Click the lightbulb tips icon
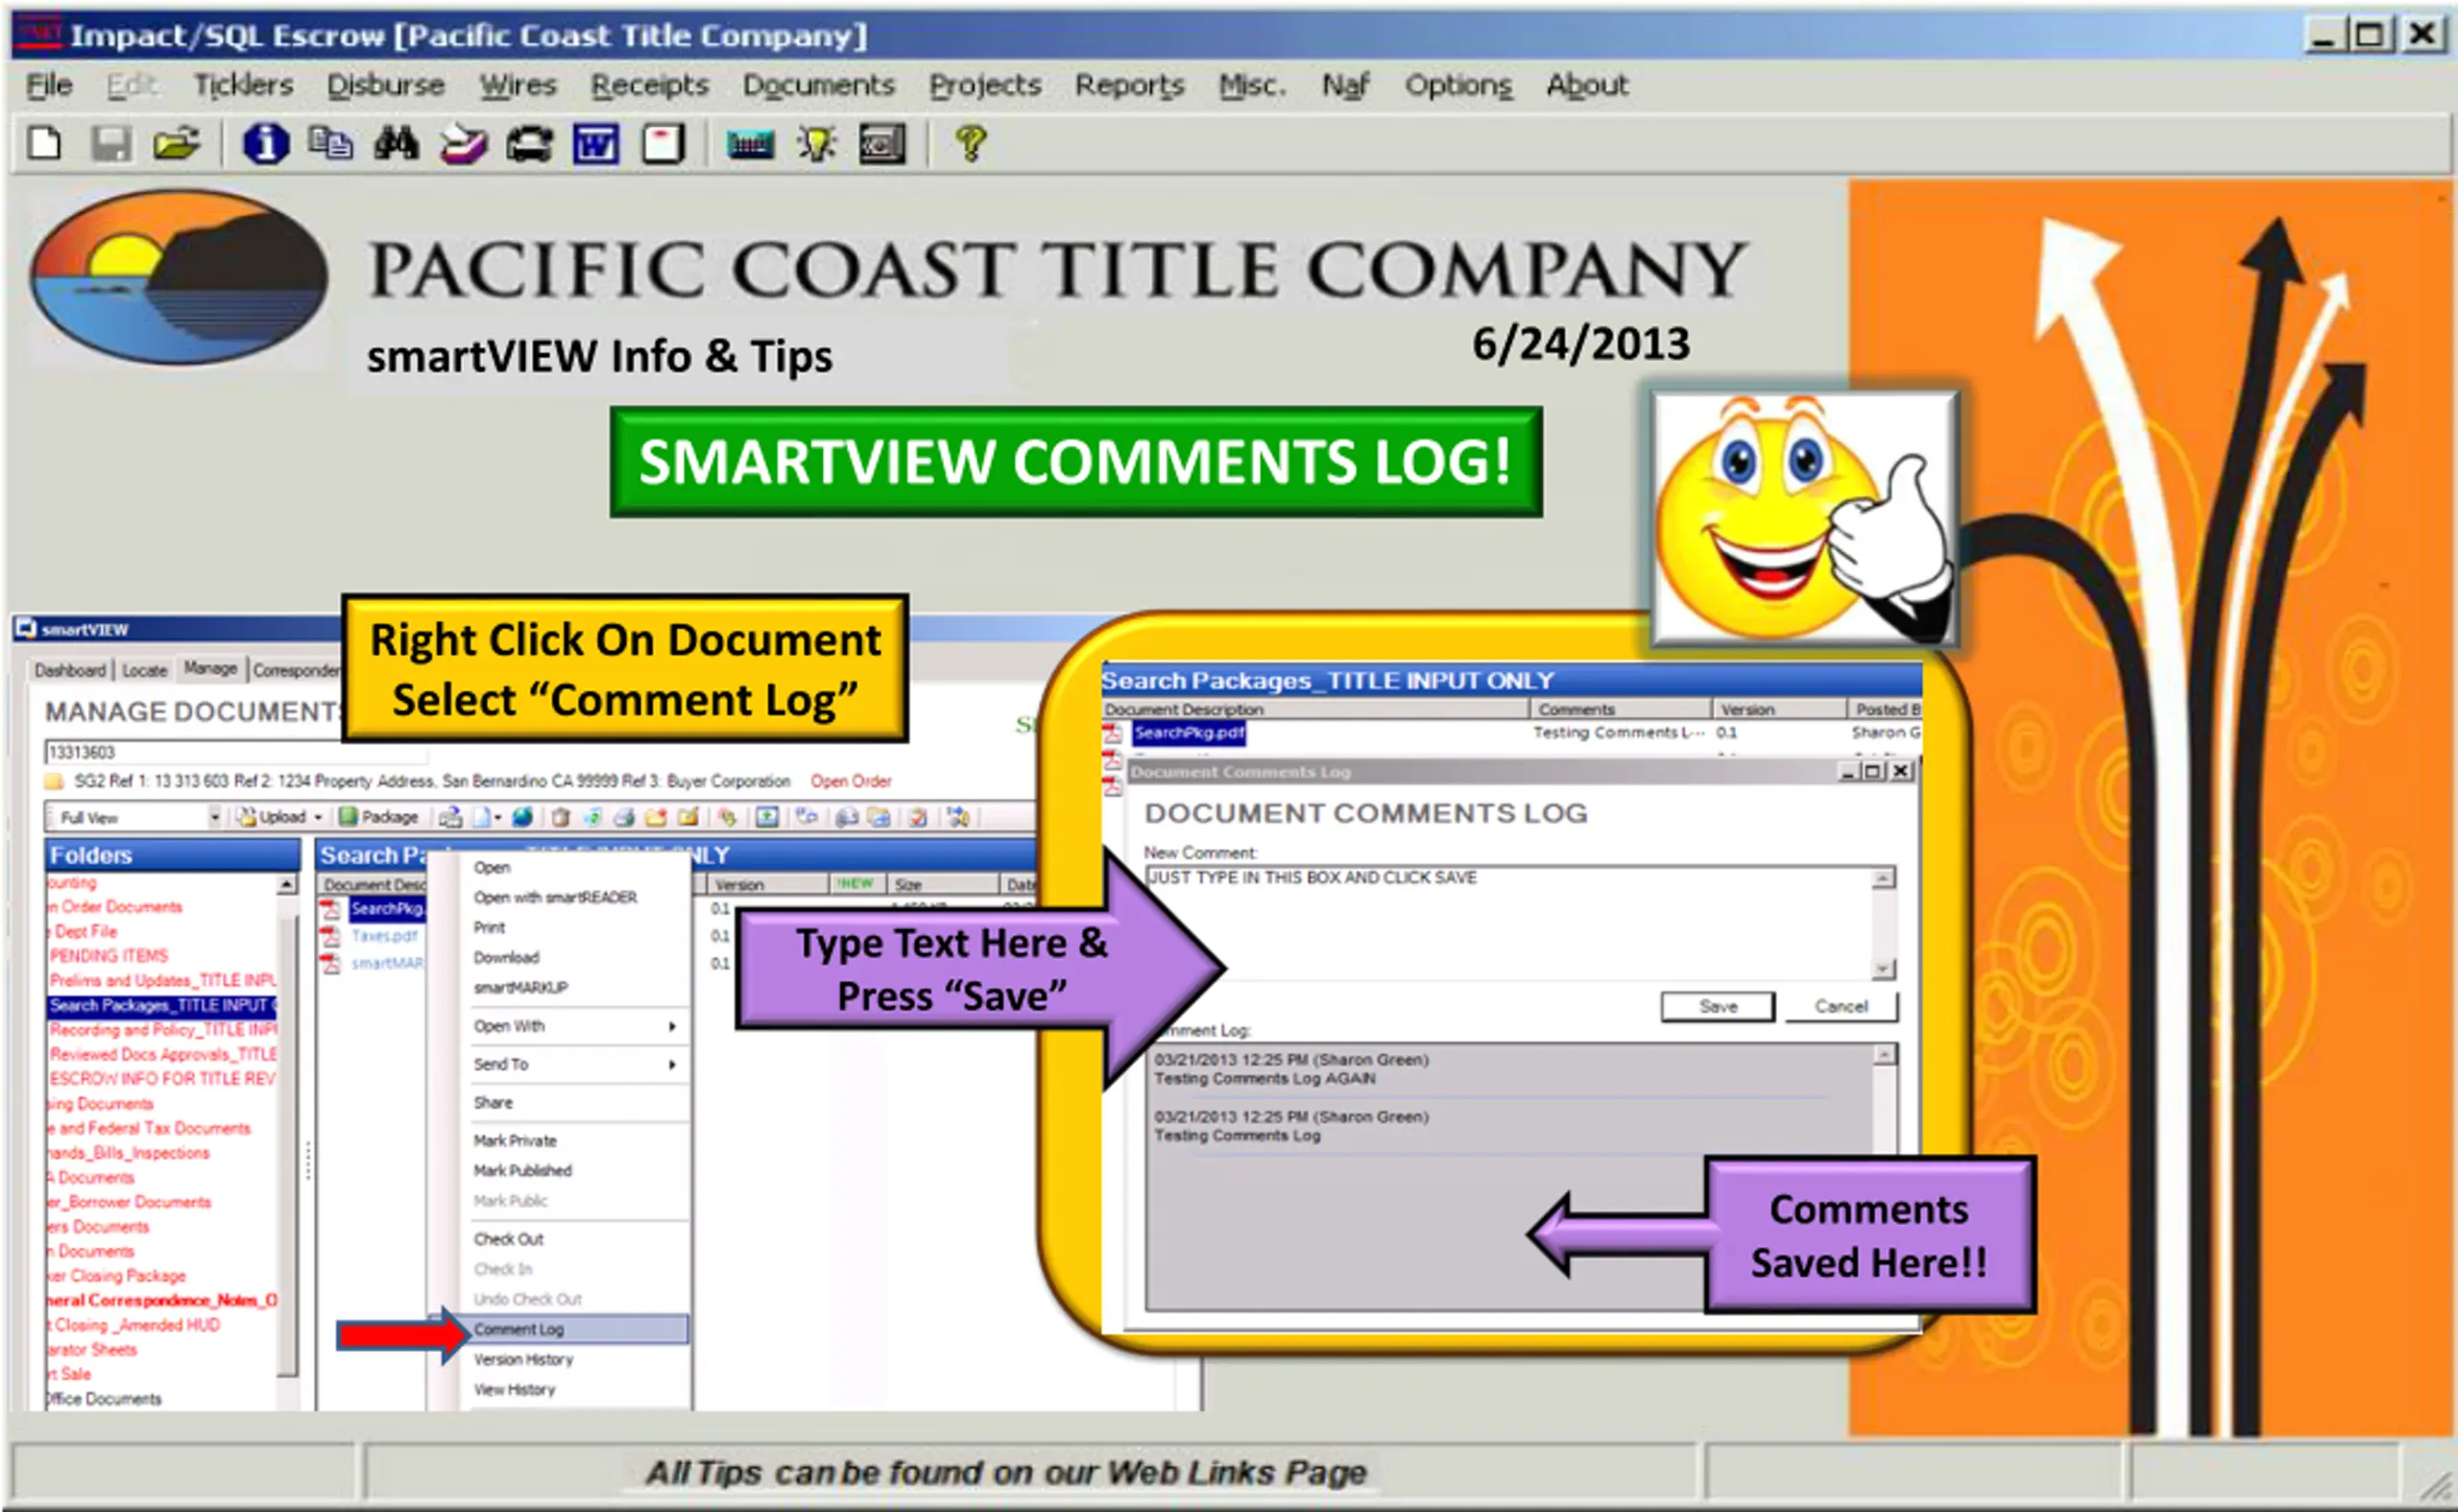The height and width of the screenshot is (1512, 2458). pyautogui.click(x=817, y=144)
